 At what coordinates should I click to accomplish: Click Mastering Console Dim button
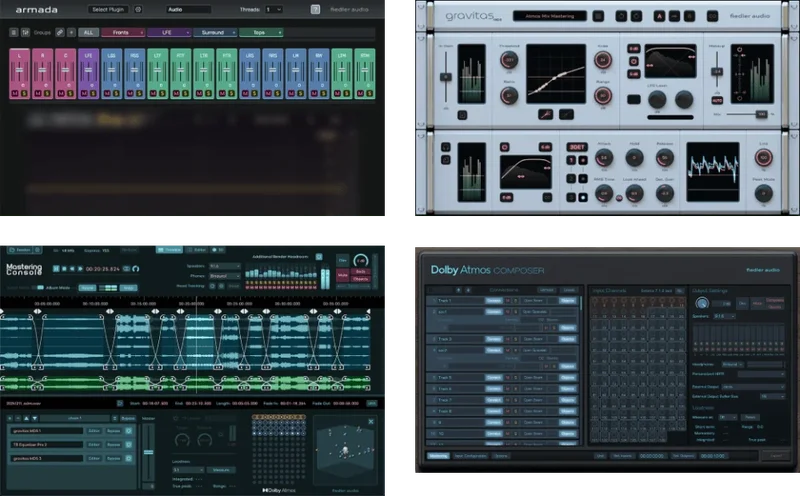343,260
